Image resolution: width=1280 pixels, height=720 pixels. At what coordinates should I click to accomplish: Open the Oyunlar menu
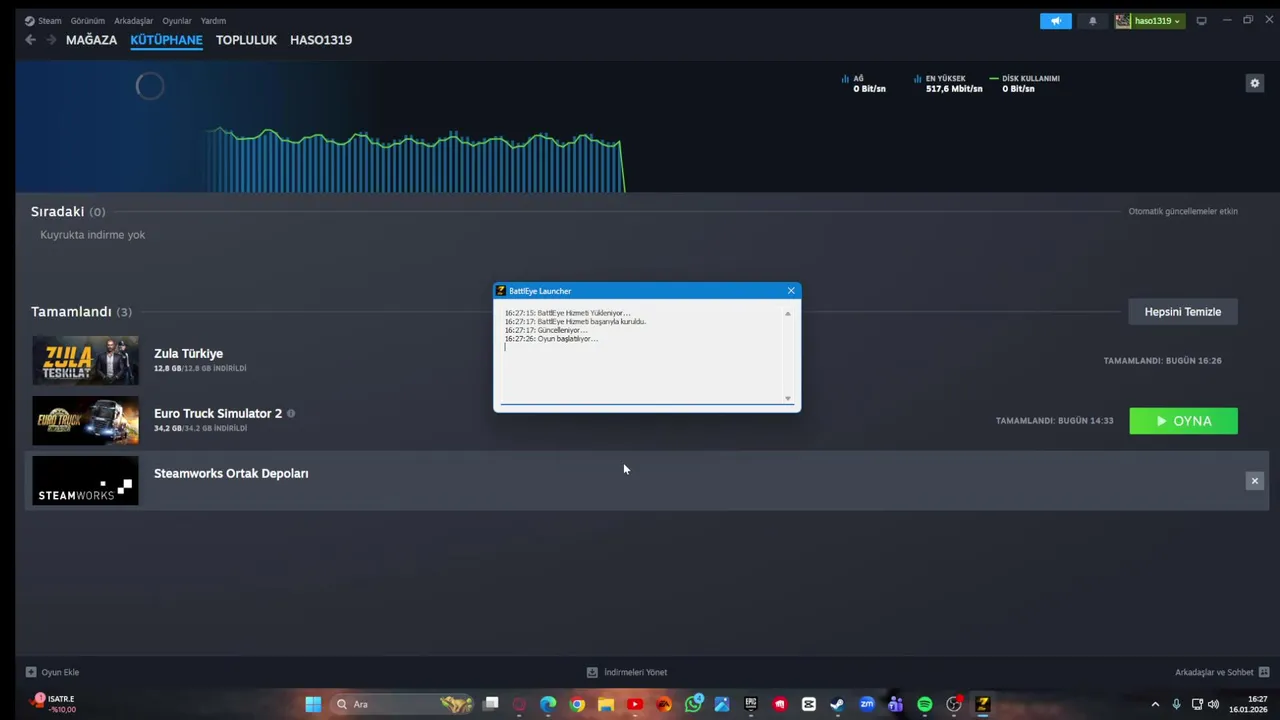(177, 21)
